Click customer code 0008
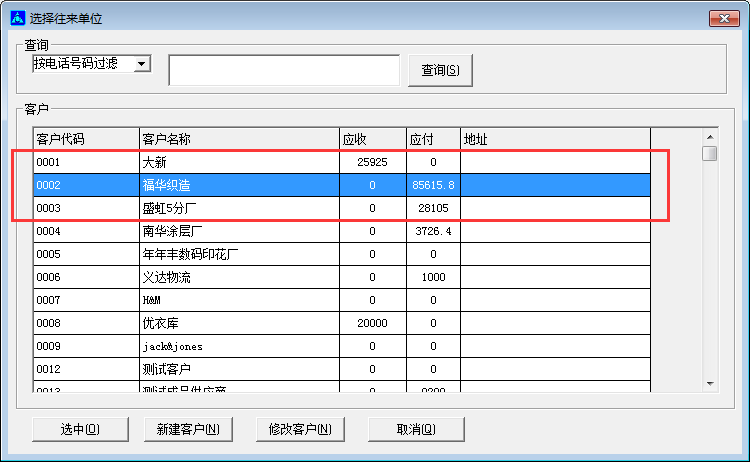Image resolution: width=750 pixels, height=462 pixels. [48, 323]
